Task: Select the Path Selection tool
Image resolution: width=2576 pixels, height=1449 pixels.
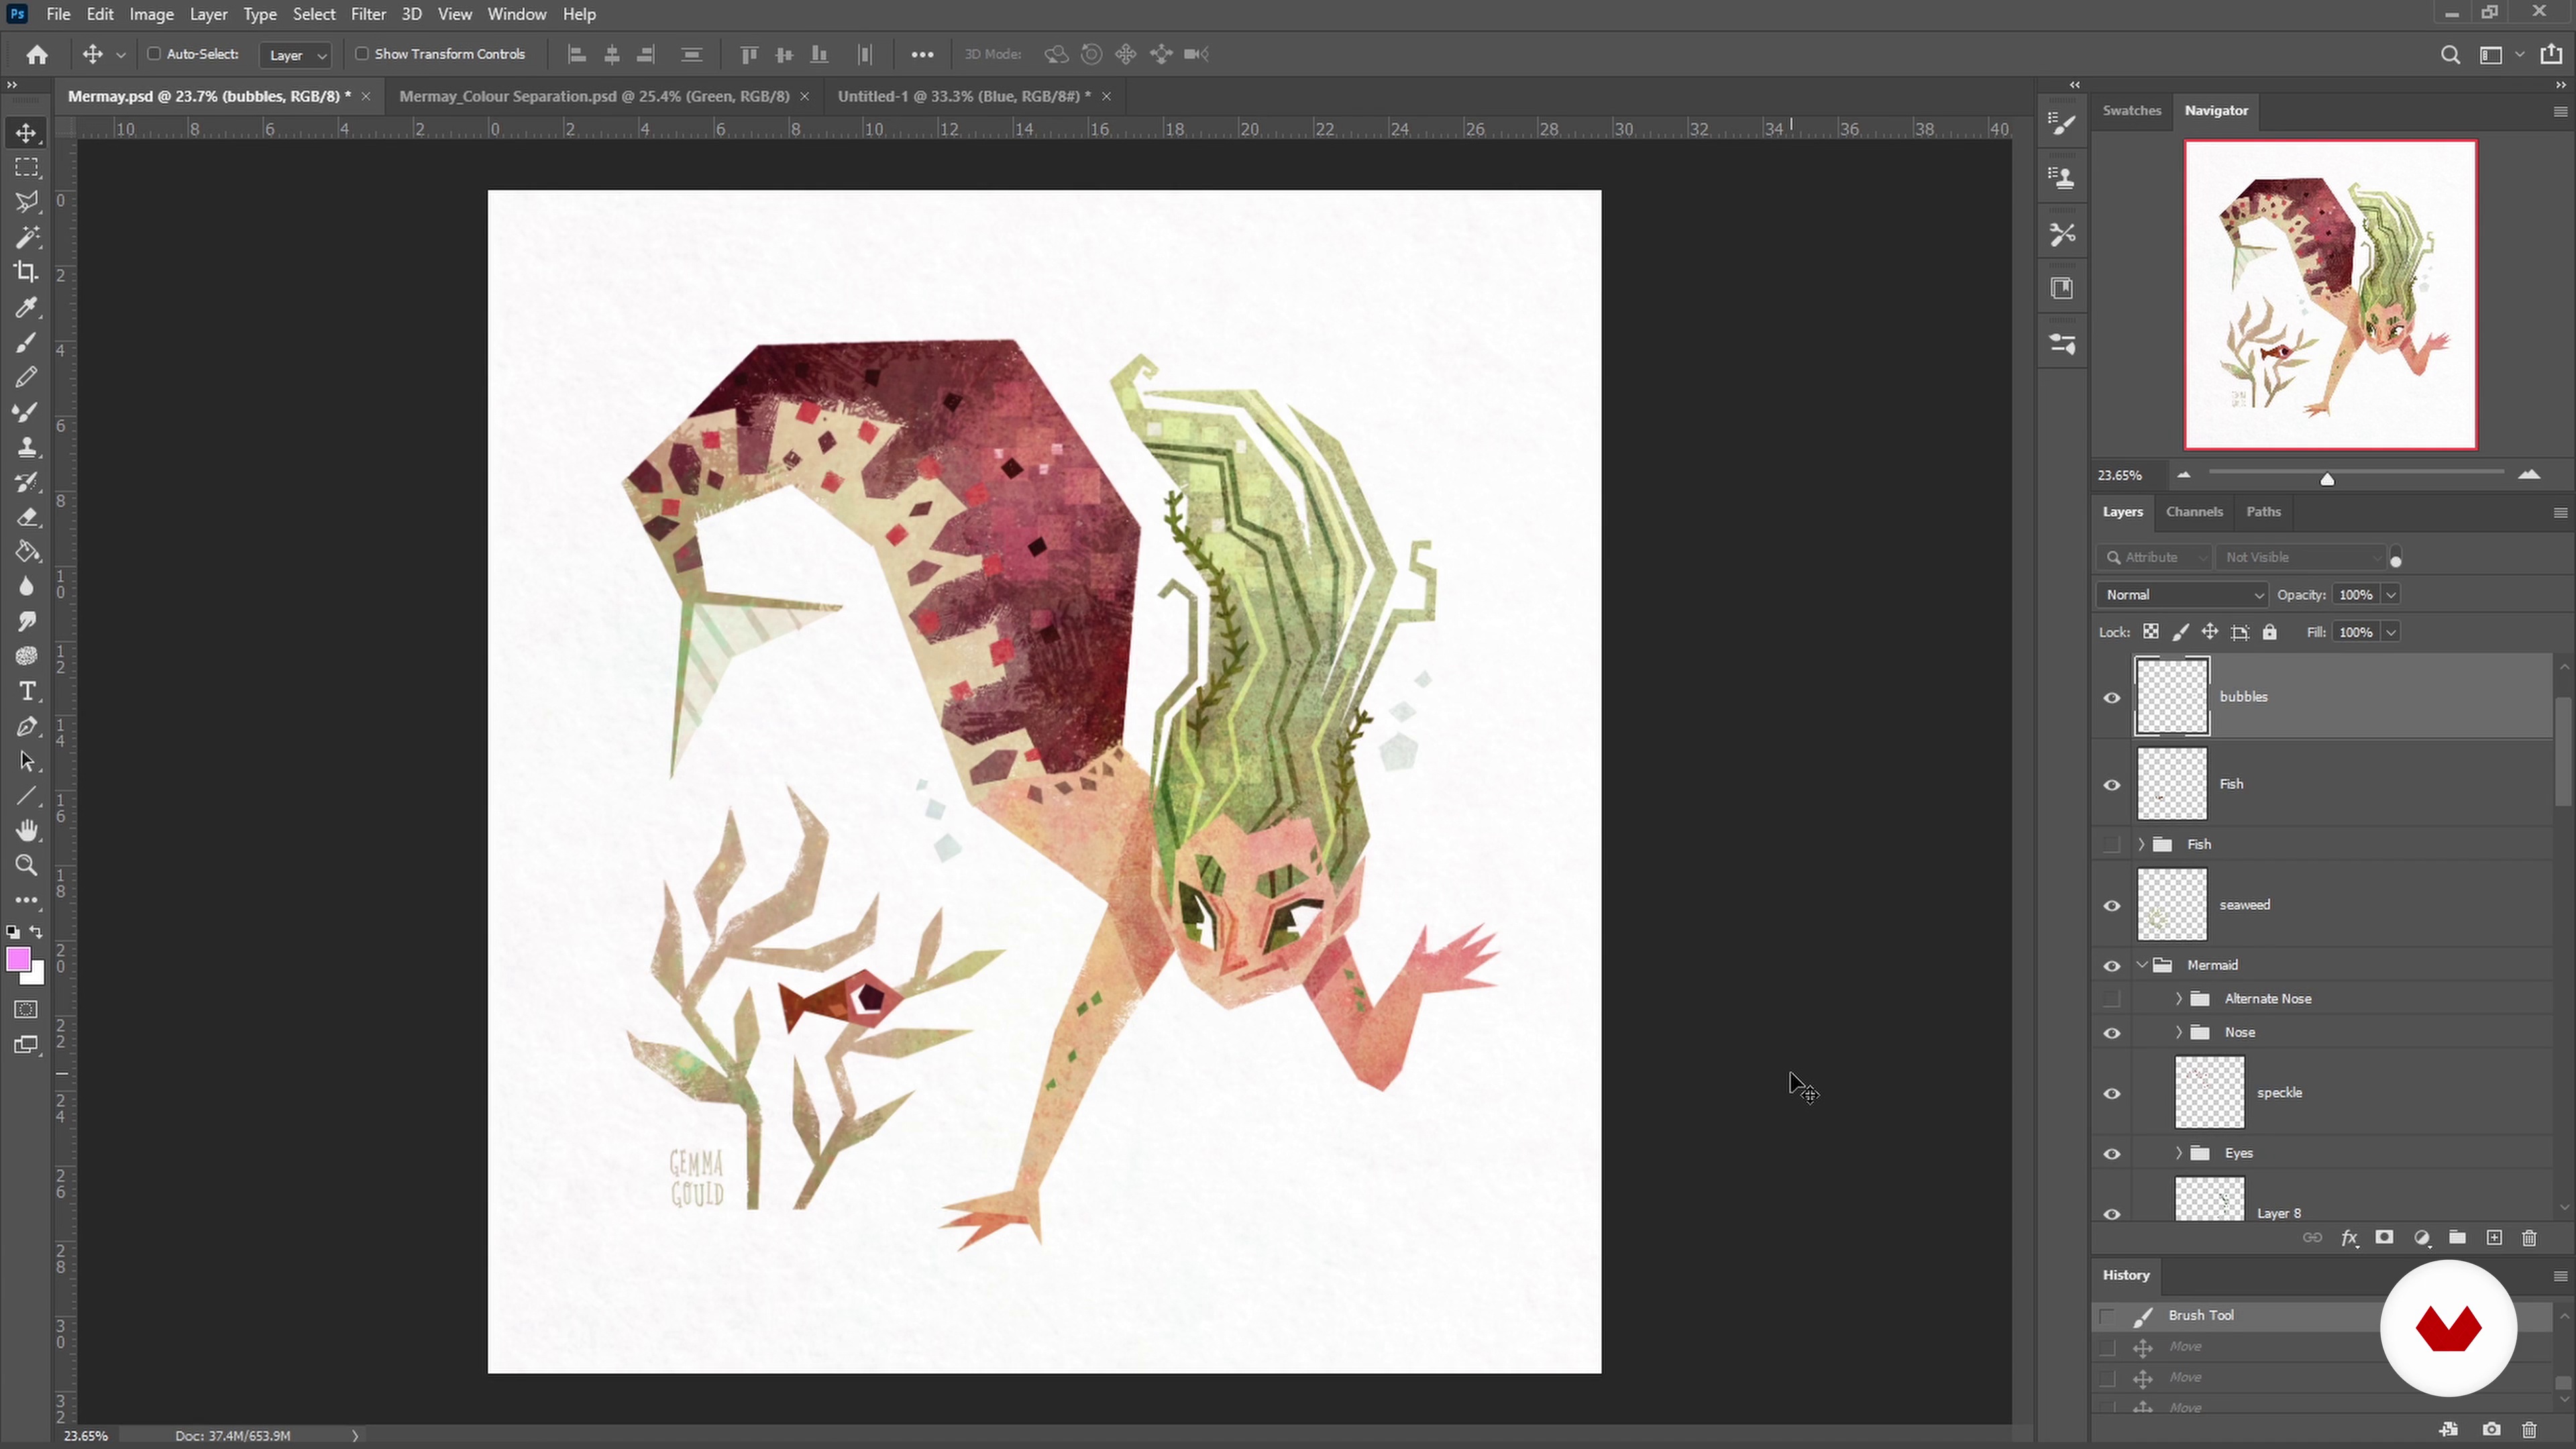Action: 27,762
